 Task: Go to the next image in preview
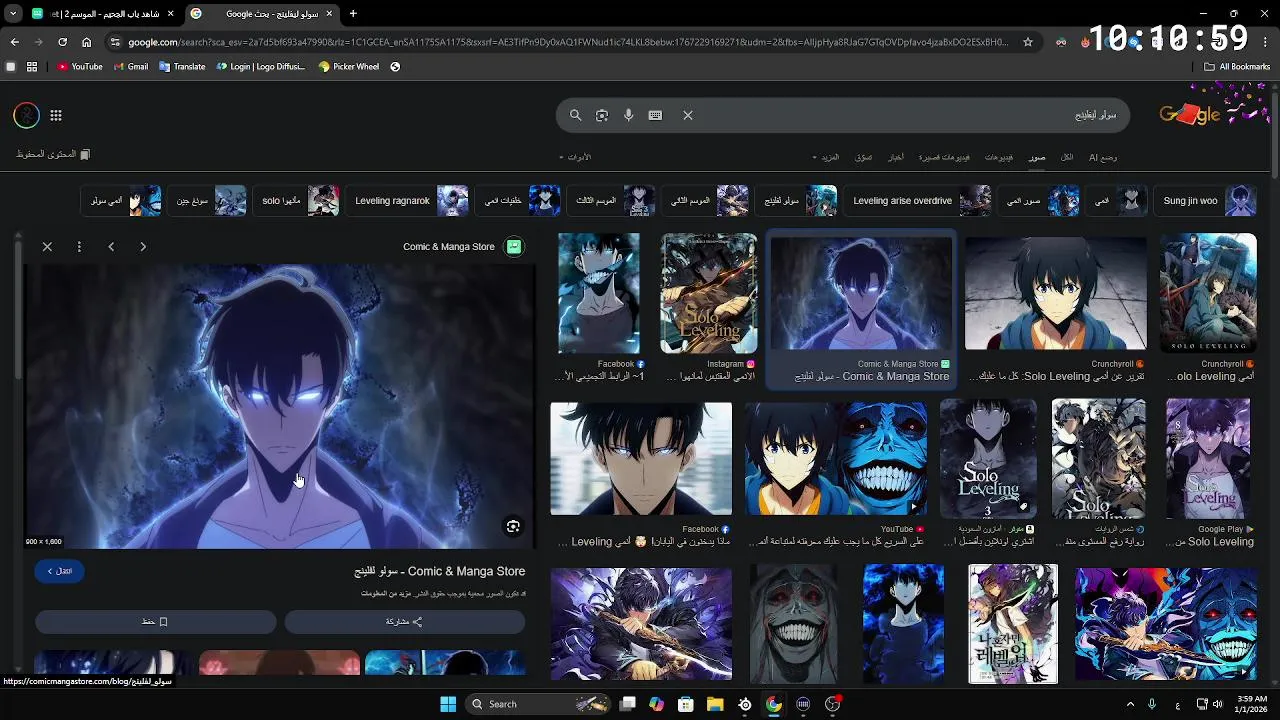coord(143,246)
